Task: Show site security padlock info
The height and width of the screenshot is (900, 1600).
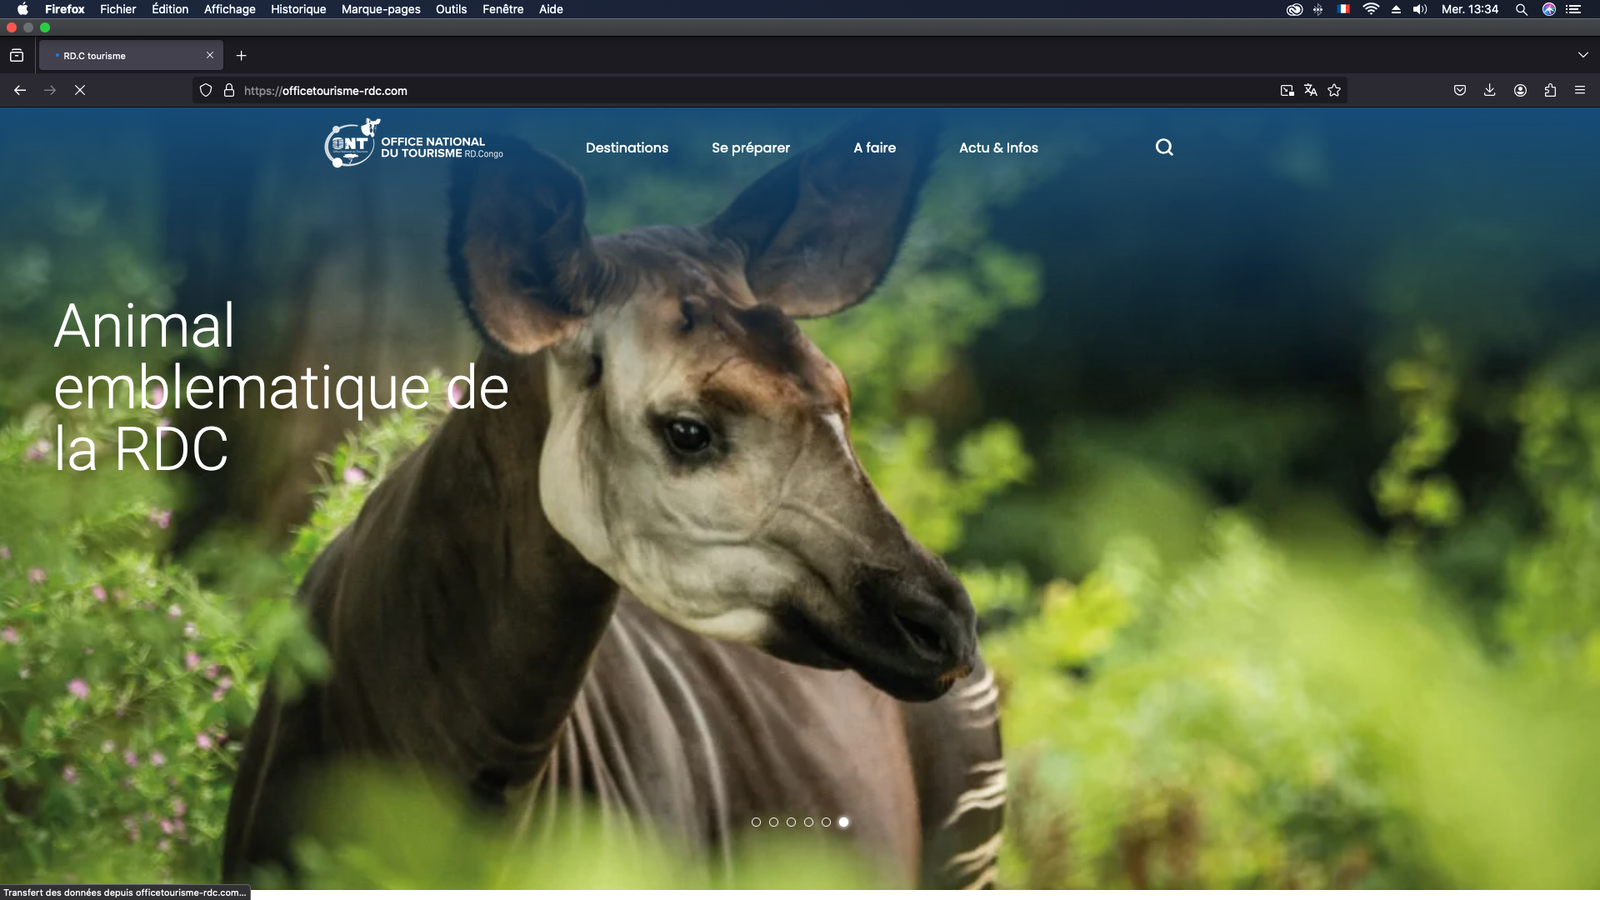Action: [x=229, y=90]
